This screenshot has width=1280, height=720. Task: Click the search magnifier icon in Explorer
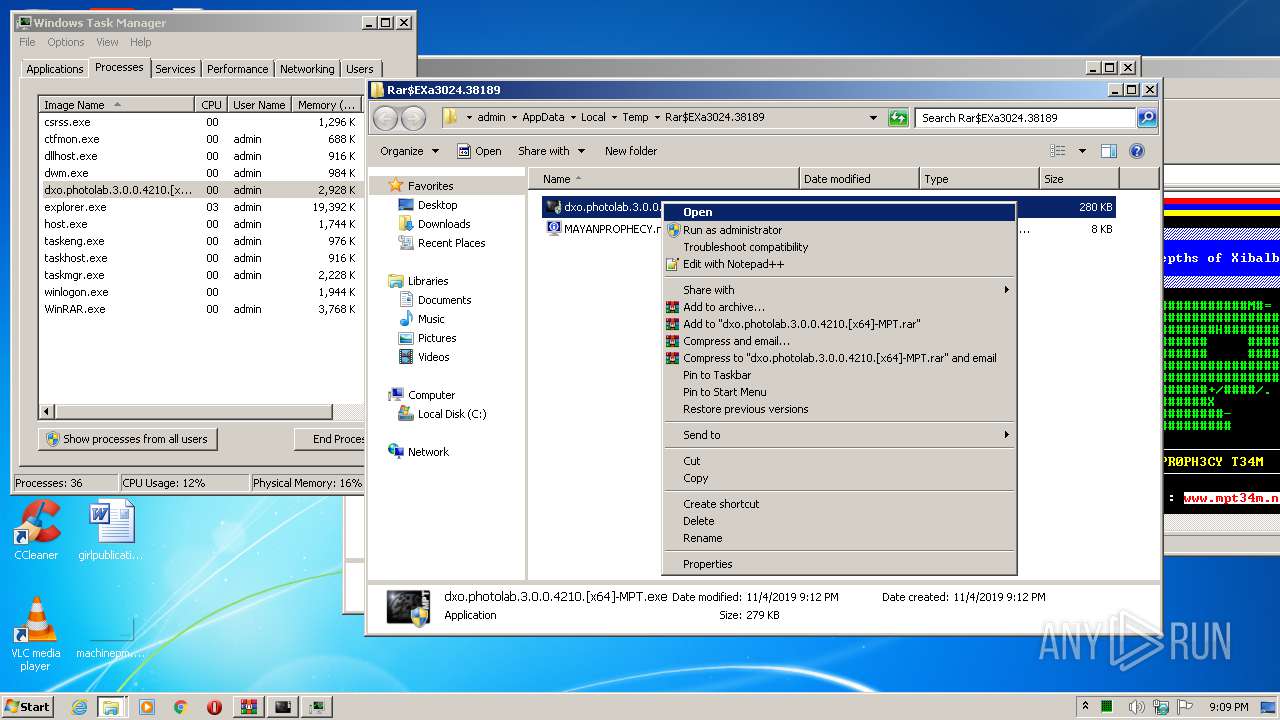[x=1147, y=118]
